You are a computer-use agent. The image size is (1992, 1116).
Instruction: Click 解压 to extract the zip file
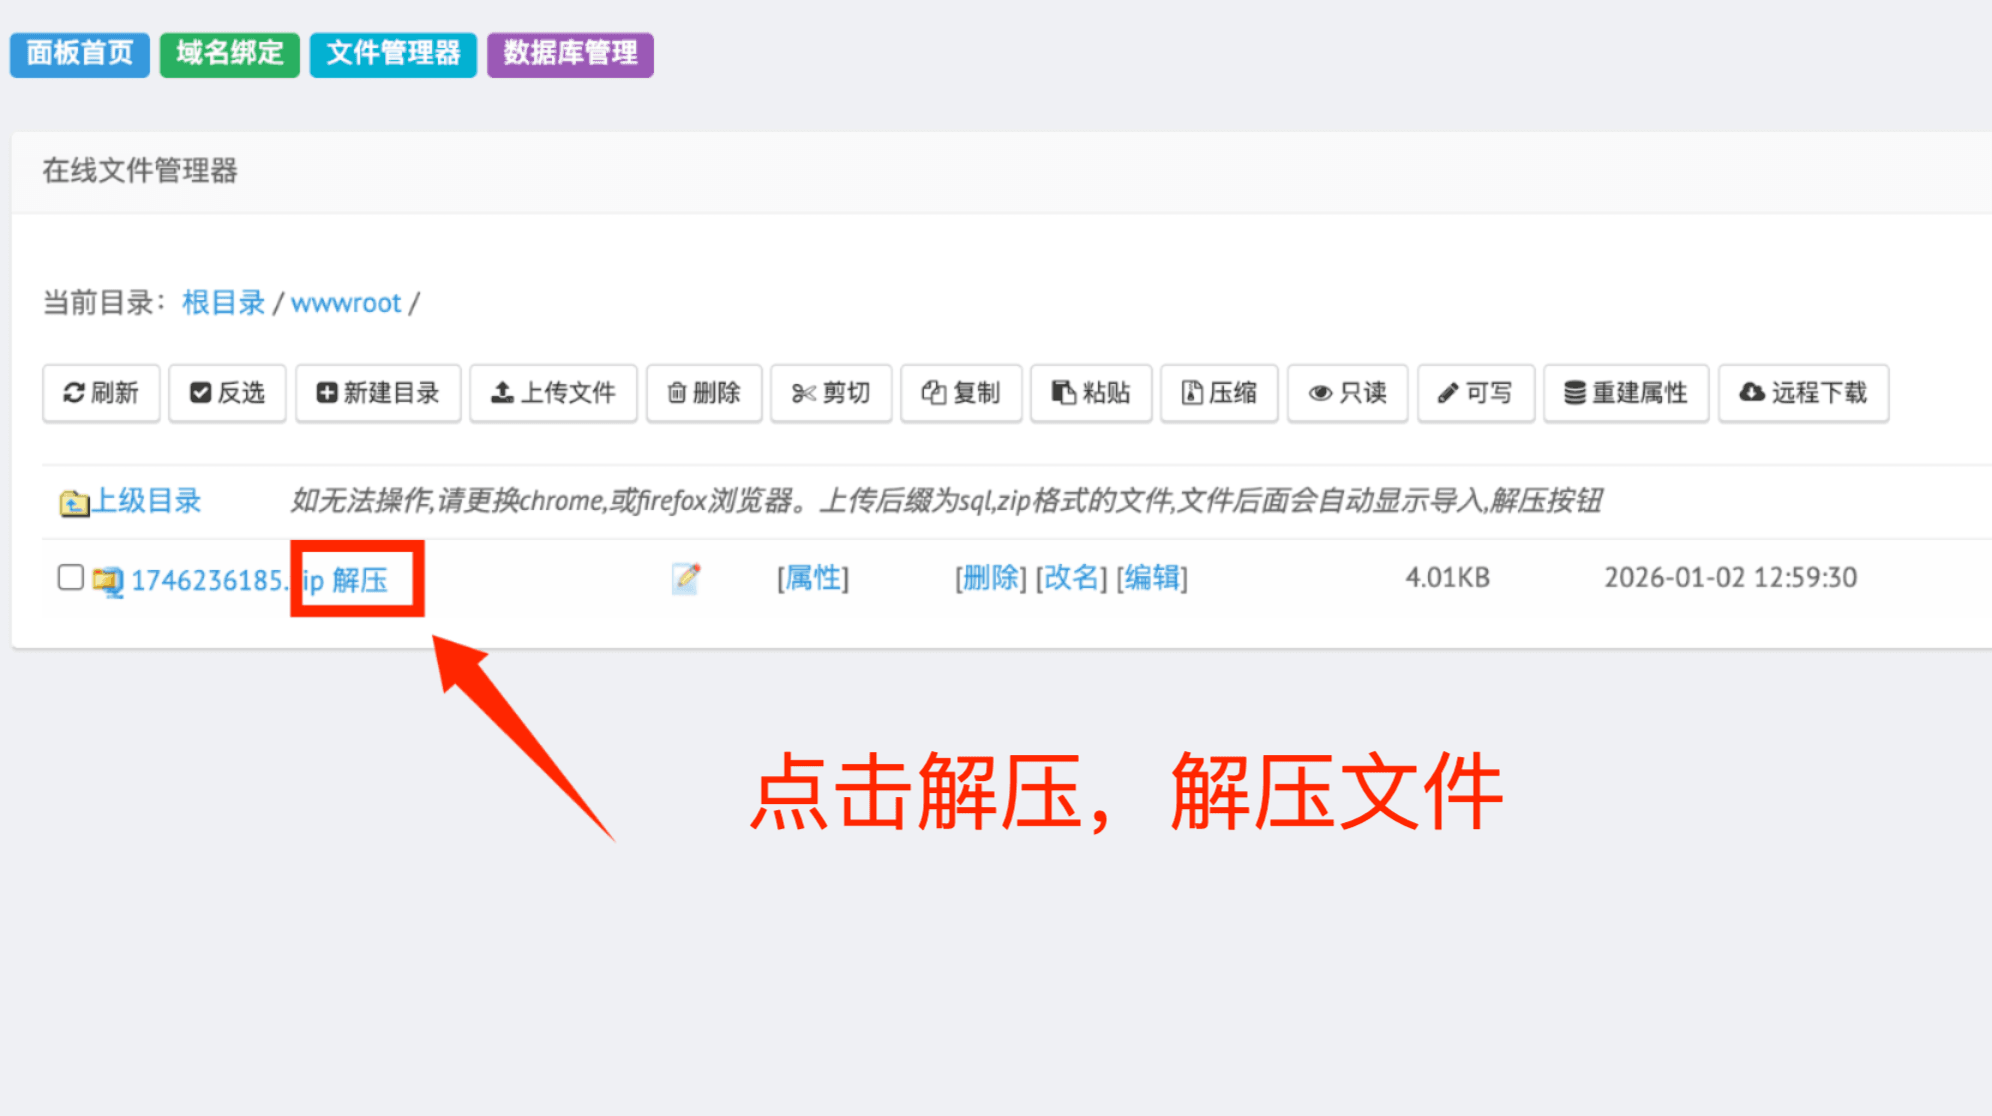pyautogui.click(x=360, y=580)
